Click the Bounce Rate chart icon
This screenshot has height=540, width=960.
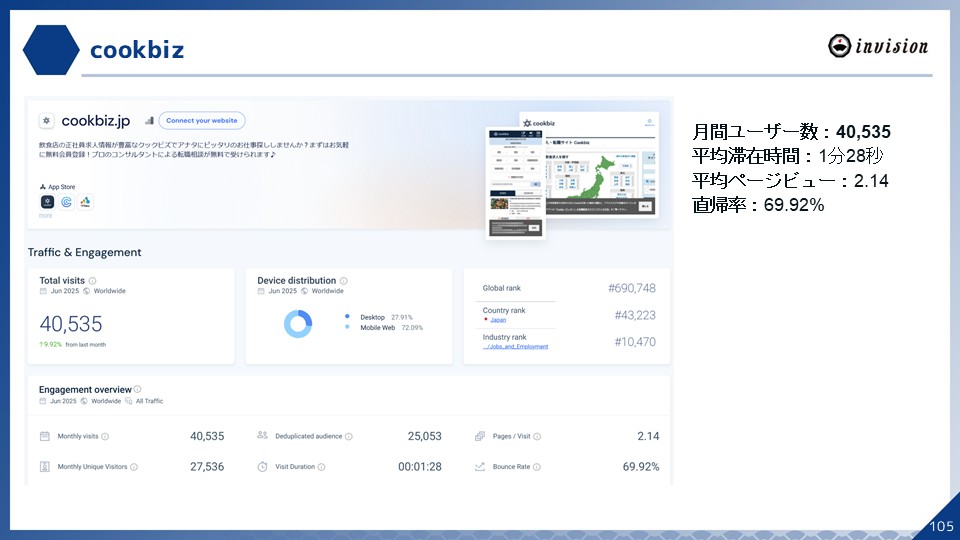click(480, 467)
